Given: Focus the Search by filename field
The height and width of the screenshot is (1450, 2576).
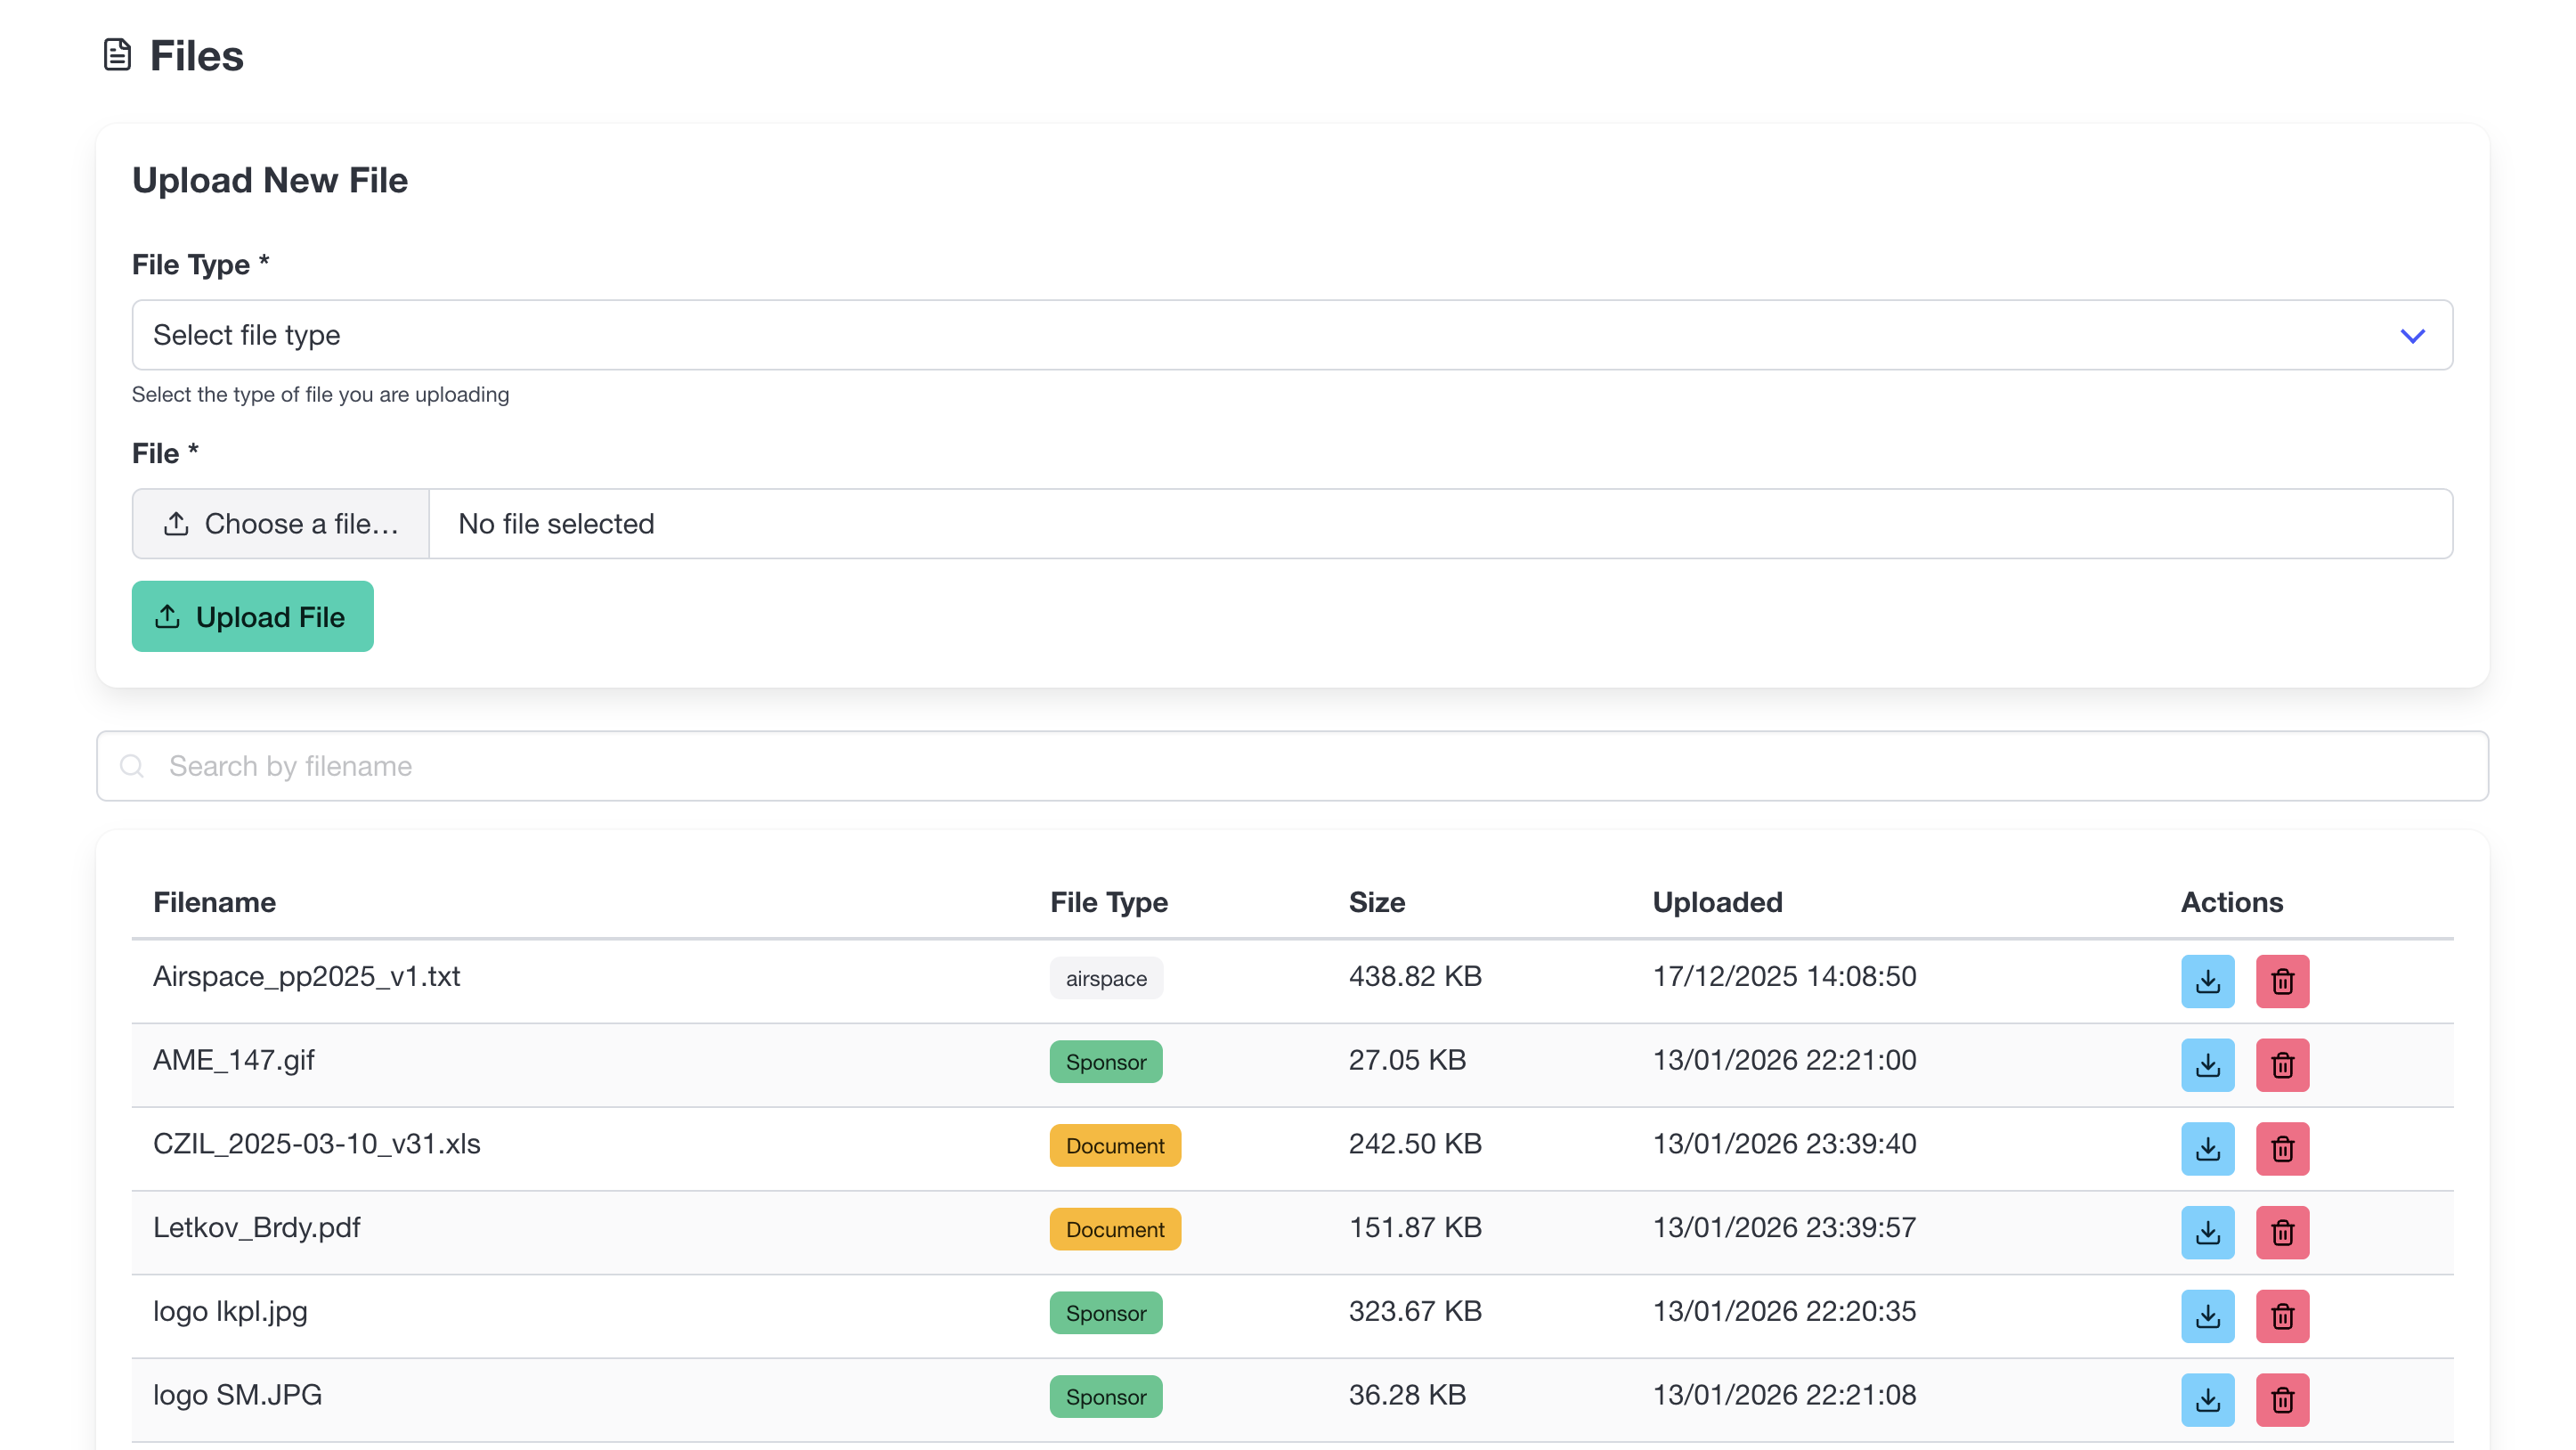Looking at the screenshot, I should [1290, 766].
